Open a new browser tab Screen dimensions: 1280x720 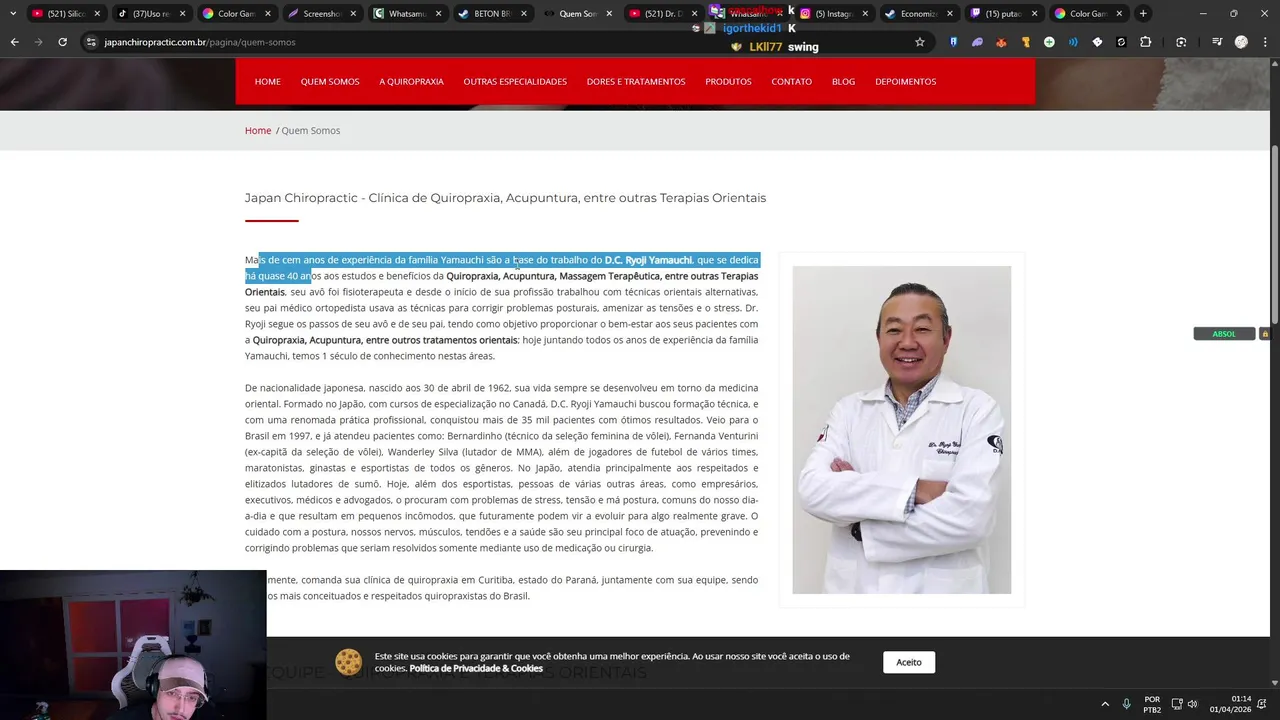pyautogui.click(x=1143, y=13)
